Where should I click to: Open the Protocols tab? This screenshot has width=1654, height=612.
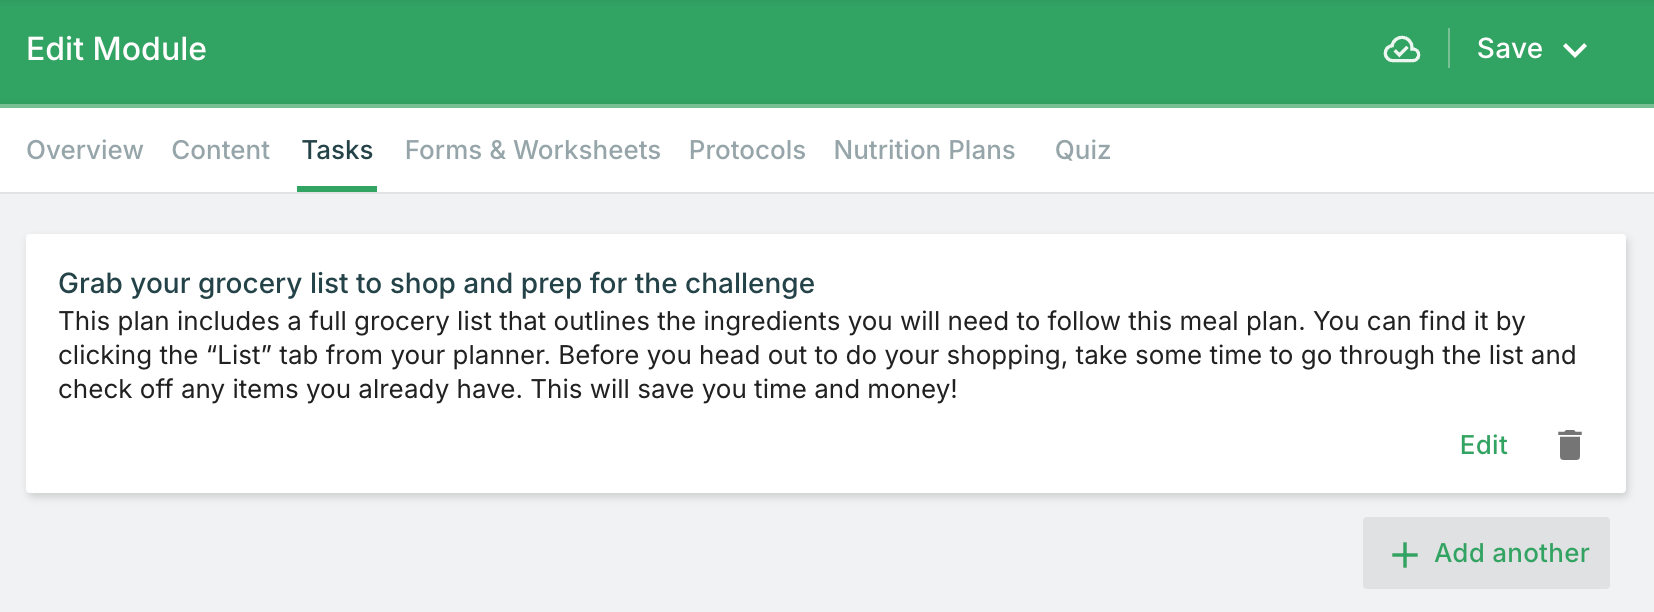point(747,150)
